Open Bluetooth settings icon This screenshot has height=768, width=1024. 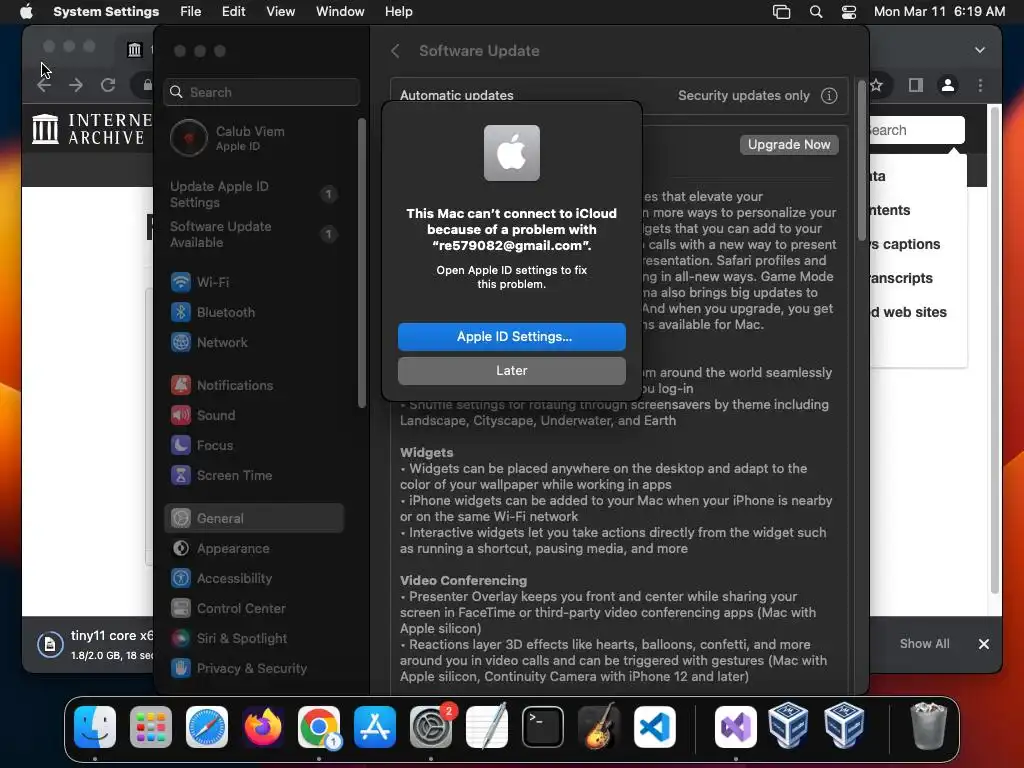[181, 312]
